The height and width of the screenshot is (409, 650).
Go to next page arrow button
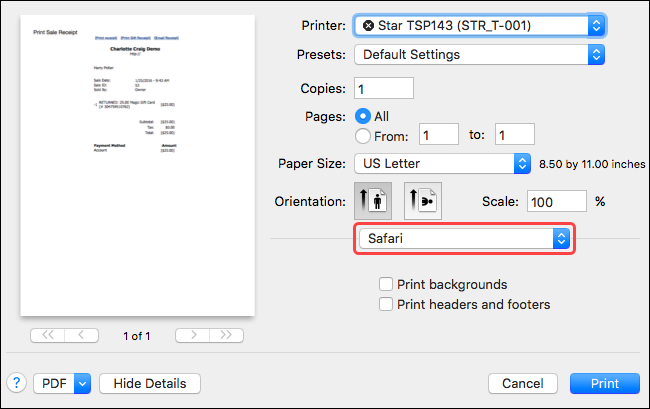tap(193, 335)
